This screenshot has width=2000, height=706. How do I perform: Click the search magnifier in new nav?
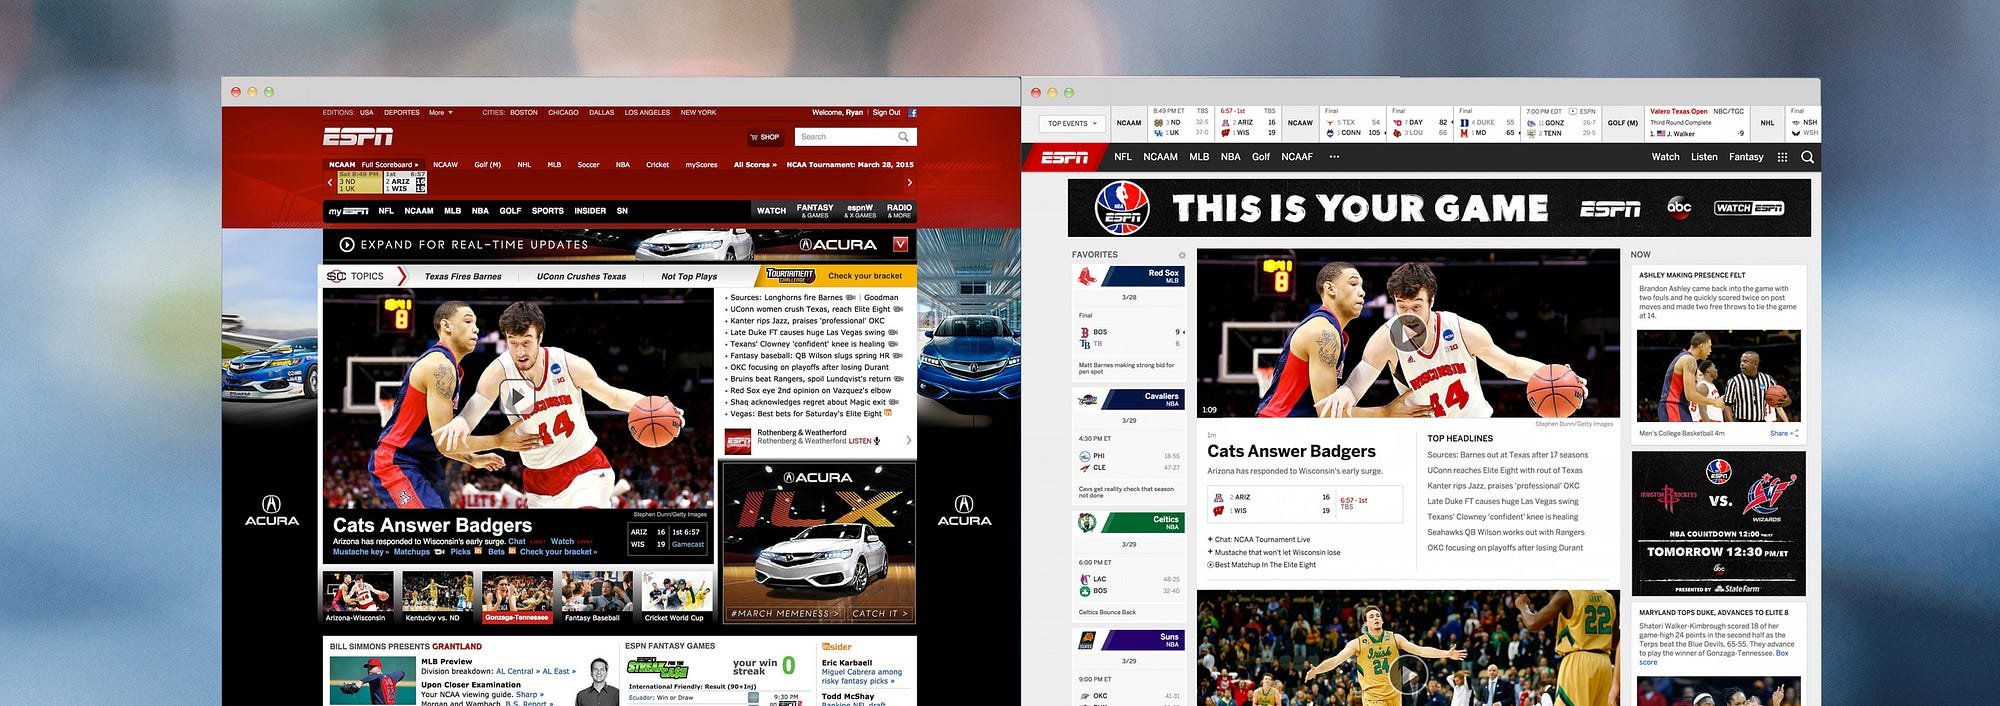[x=1807, y=157]
